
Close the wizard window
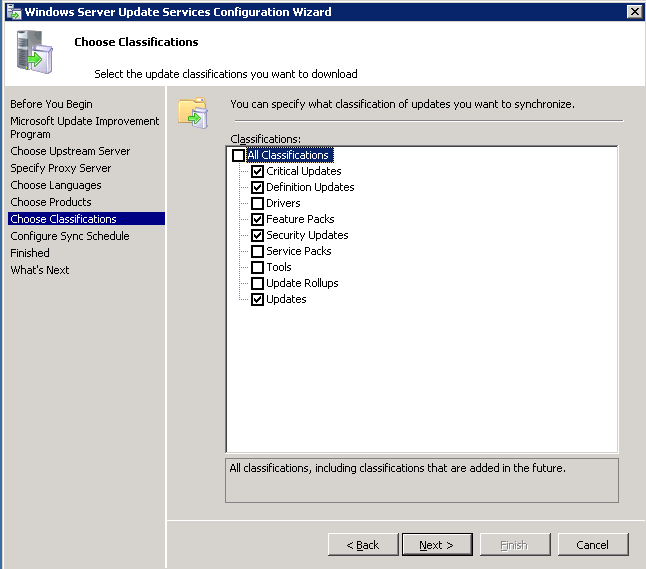pyautogui.click(x=634, y=12)
